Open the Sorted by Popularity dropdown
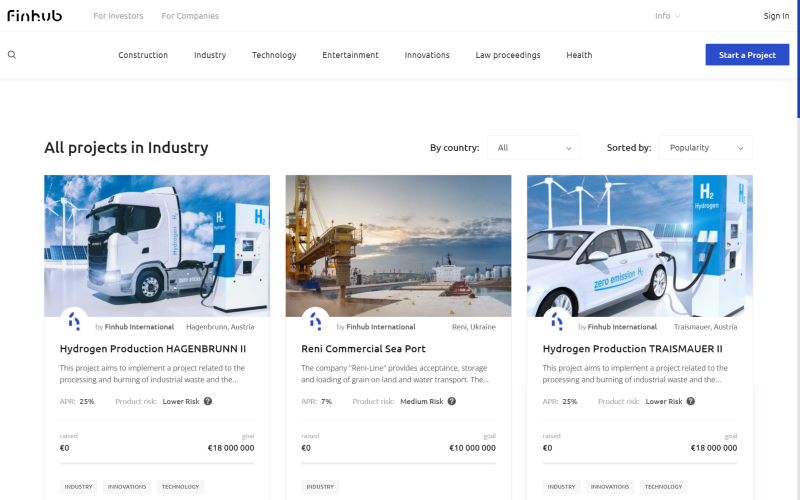The image size is (800, 500). coord(706,147)
